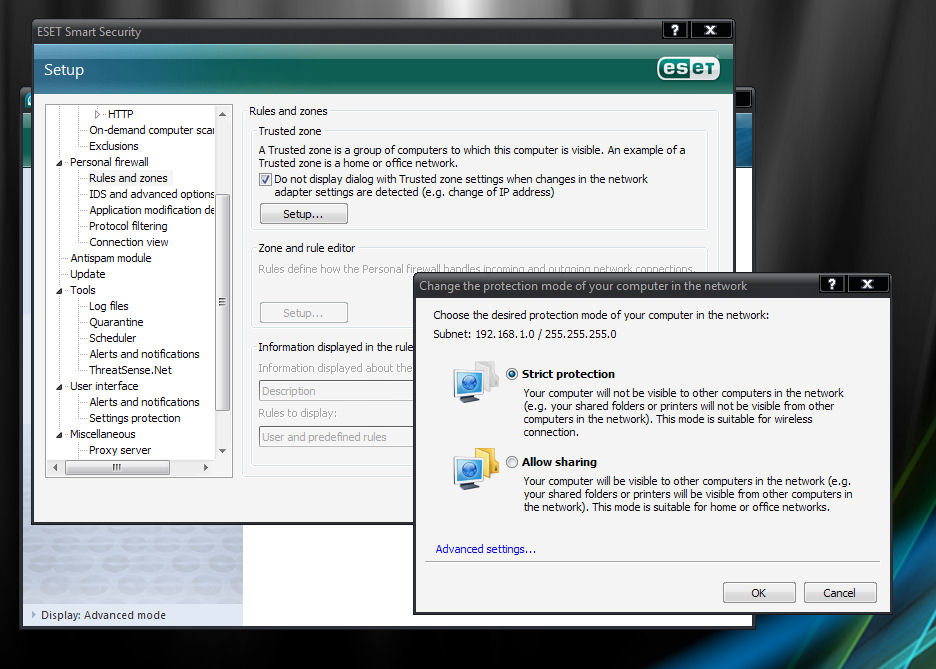The width and height of the screenshot is (936, 669).
Task: Select Exclusions in the tree
Action: (113, 146)
